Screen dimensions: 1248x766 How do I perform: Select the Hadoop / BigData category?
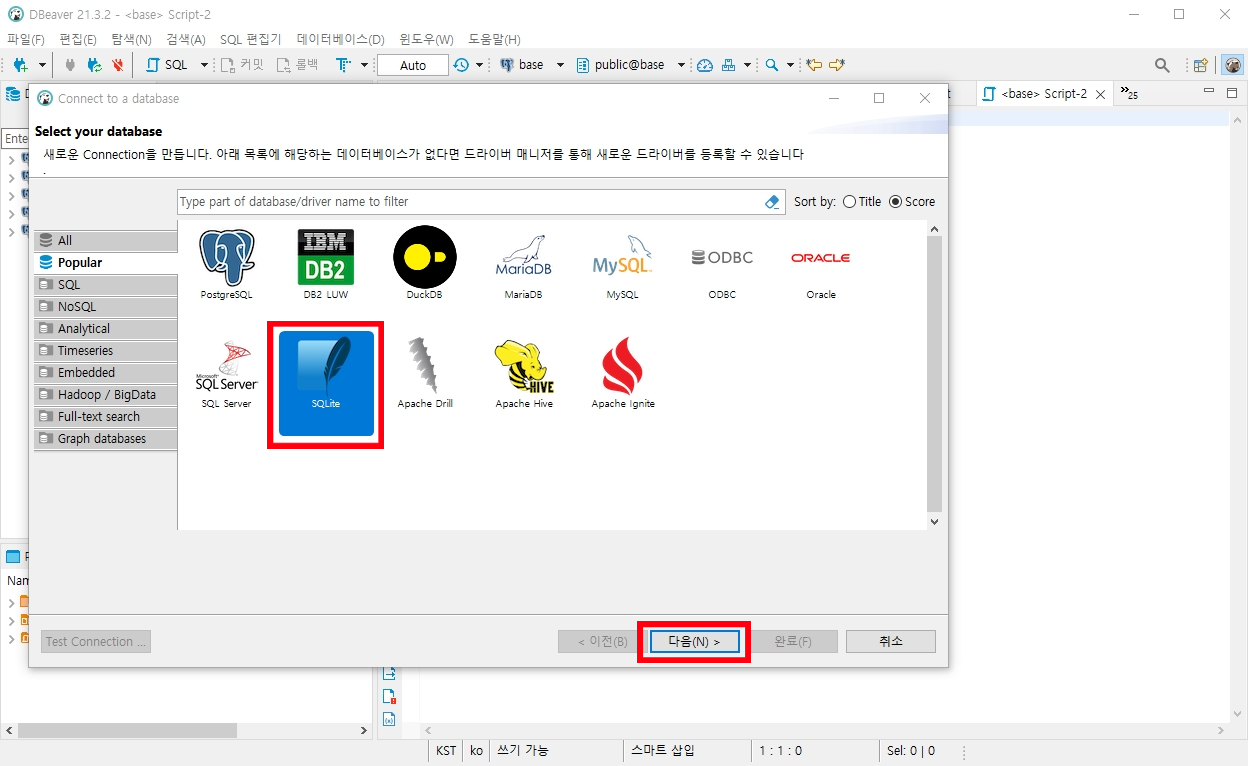coord(106,395)
